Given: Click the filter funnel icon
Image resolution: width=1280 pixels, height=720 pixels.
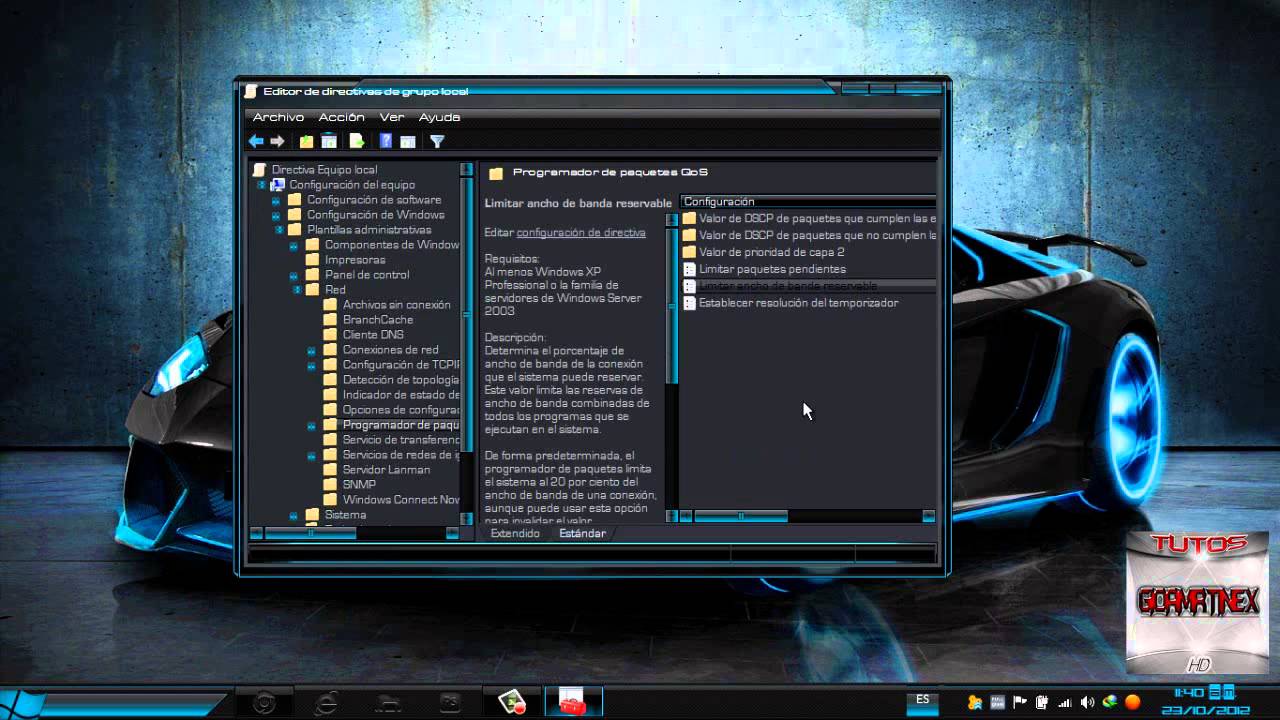Looking at the screenshot, I should [x=437, y=142].
